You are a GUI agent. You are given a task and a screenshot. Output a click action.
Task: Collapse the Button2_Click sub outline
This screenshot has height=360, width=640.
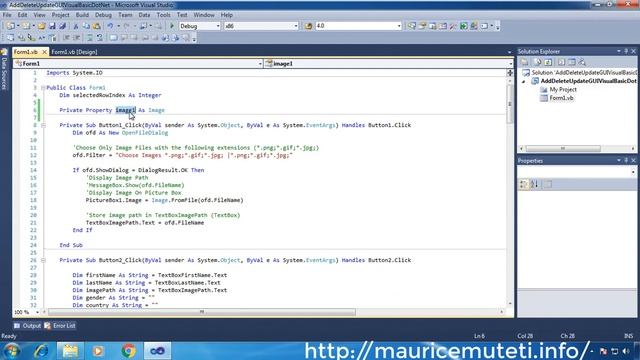pyautogui.click(x=43, y=260)
